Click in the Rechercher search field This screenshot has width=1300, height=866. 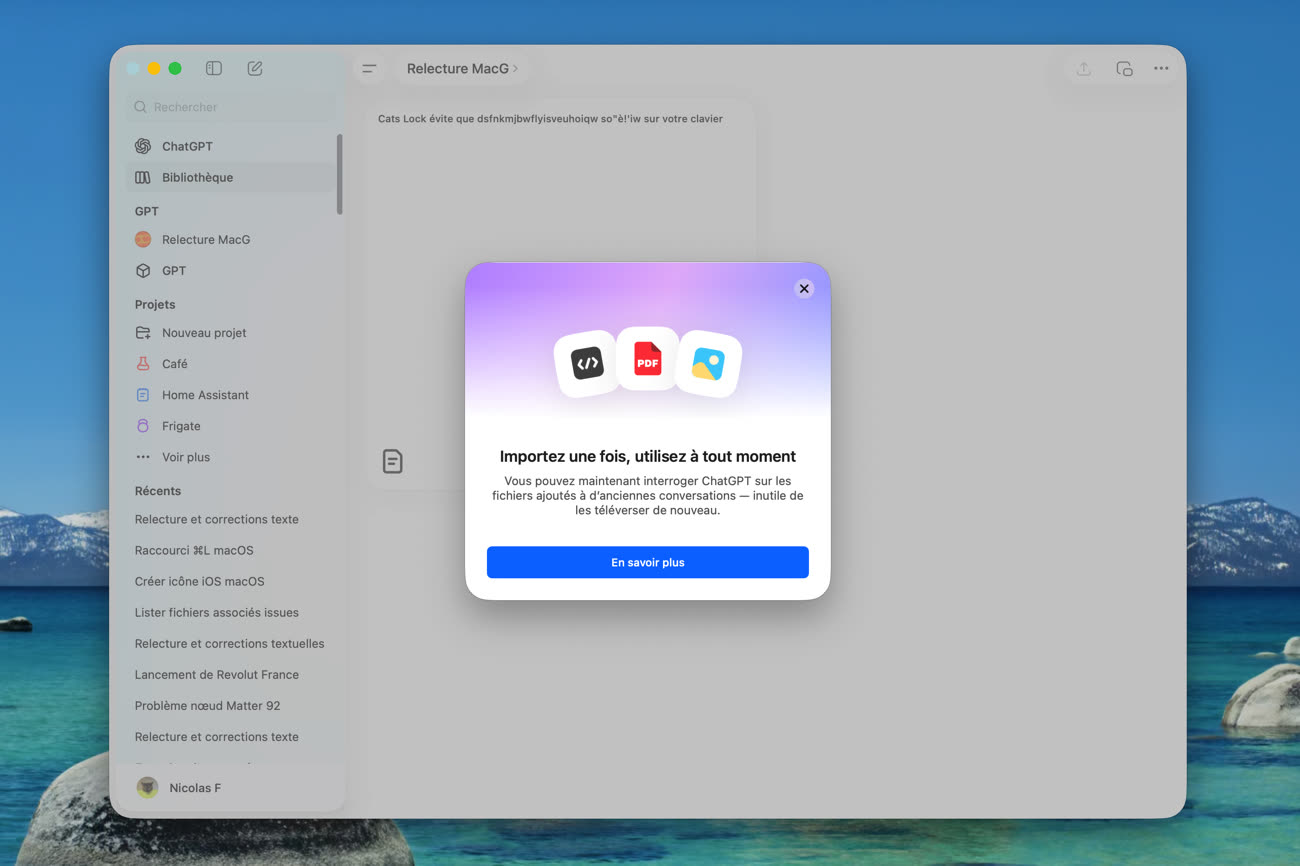[231, 107]
